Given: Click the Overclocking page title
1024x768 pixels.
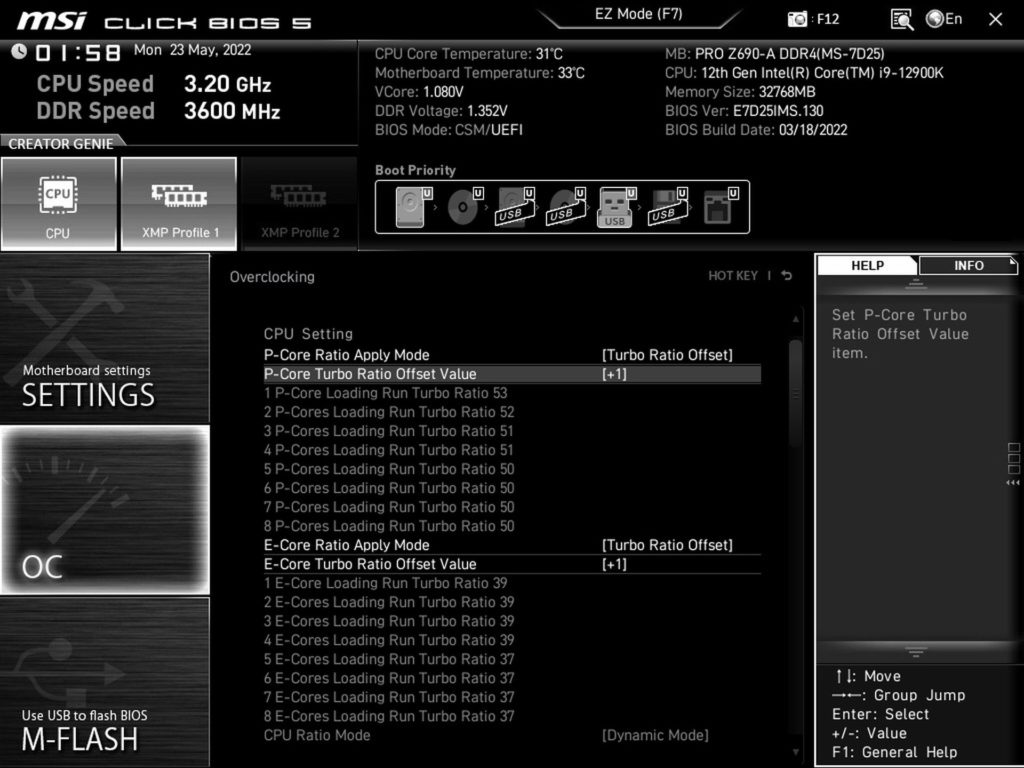Looking at the screenshot, I should click(x=272, y=277).
